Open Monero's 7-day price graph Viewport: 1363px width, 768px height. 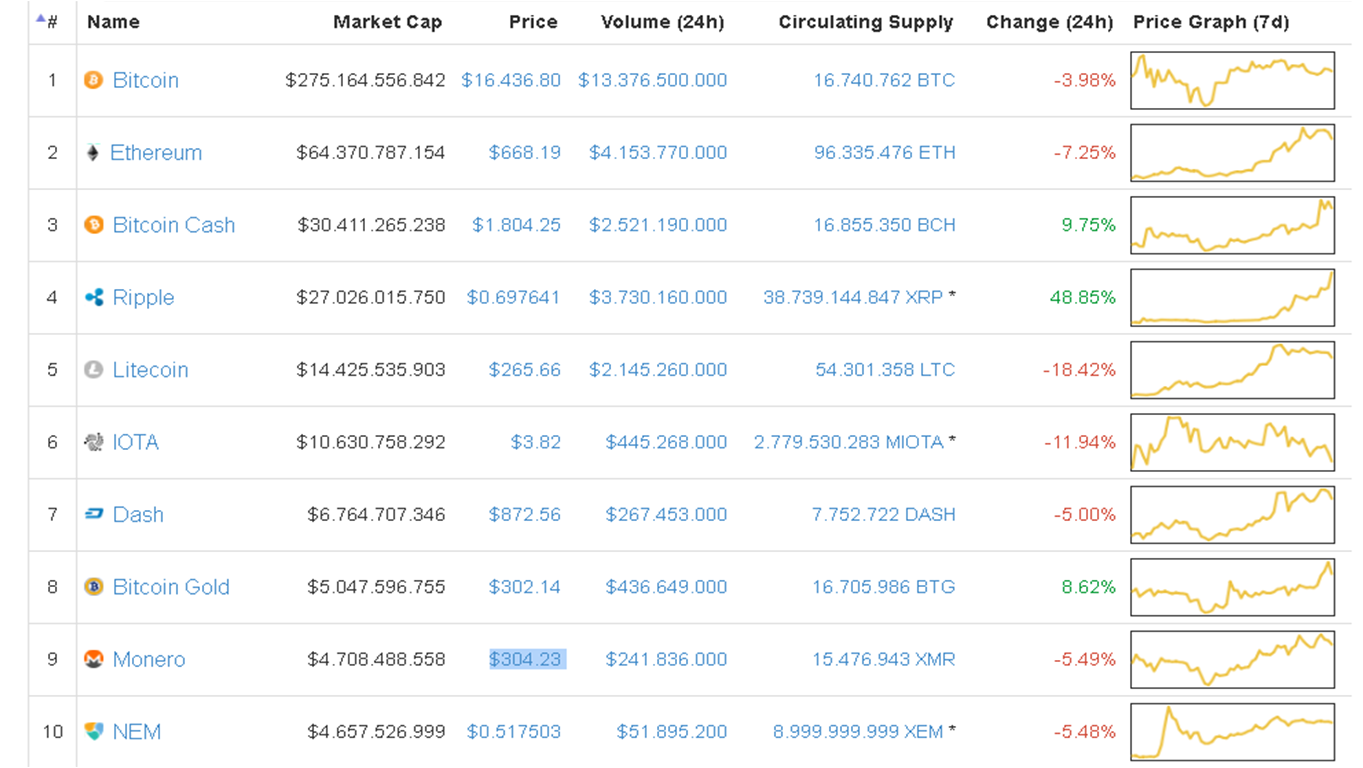tap(1233, 659)
